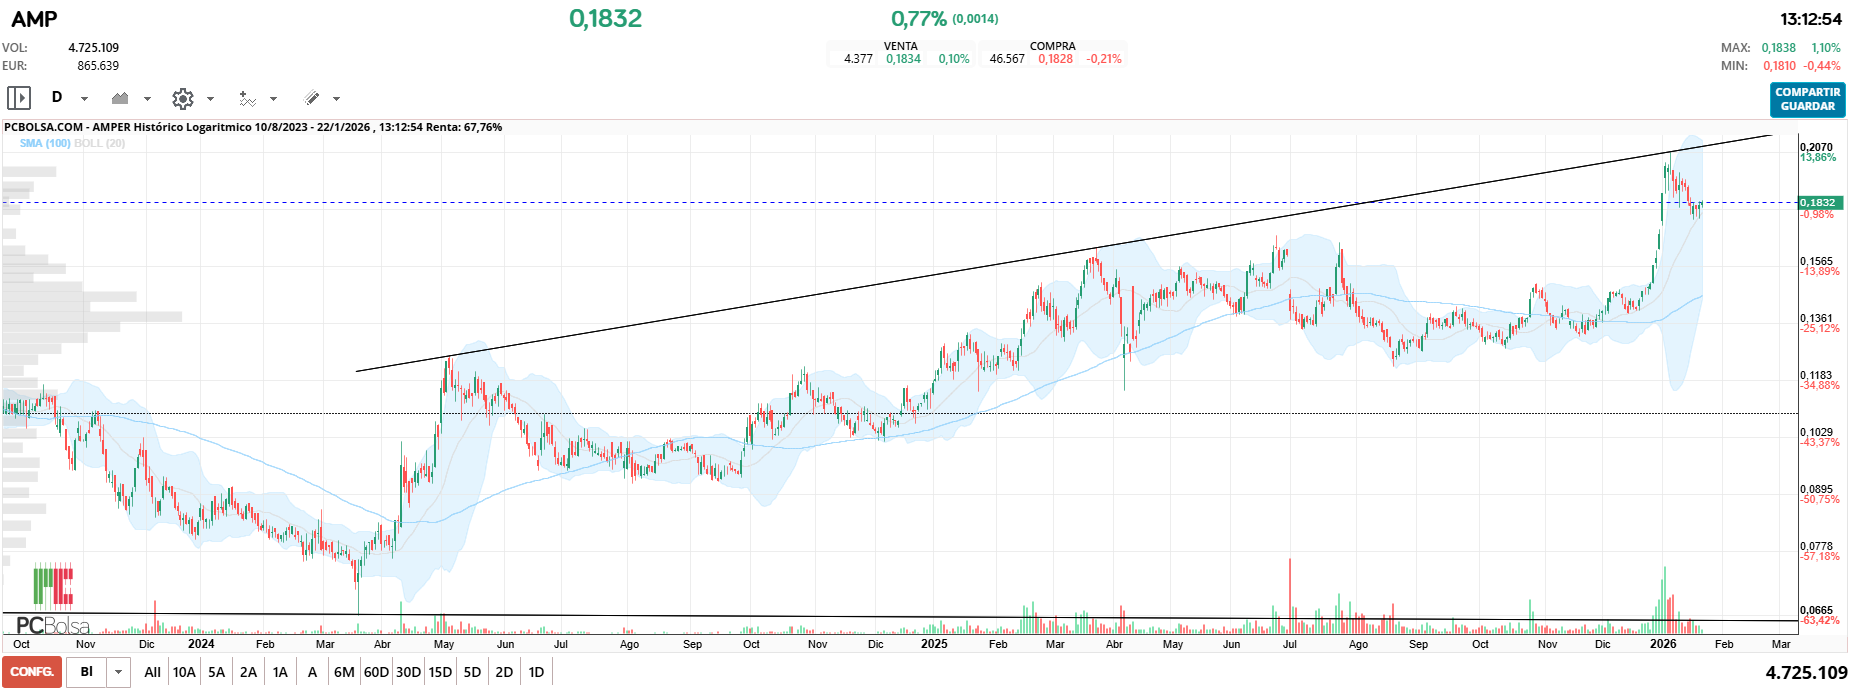1861x693 pixels.
Task: Open the BI selector dropdown arrow
Action: pyautogui.click(x=118, y=672)
